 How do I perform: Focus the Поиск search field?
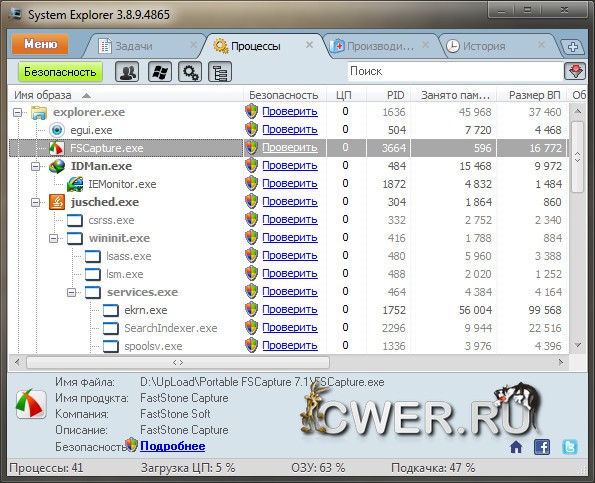pos(455,71)
